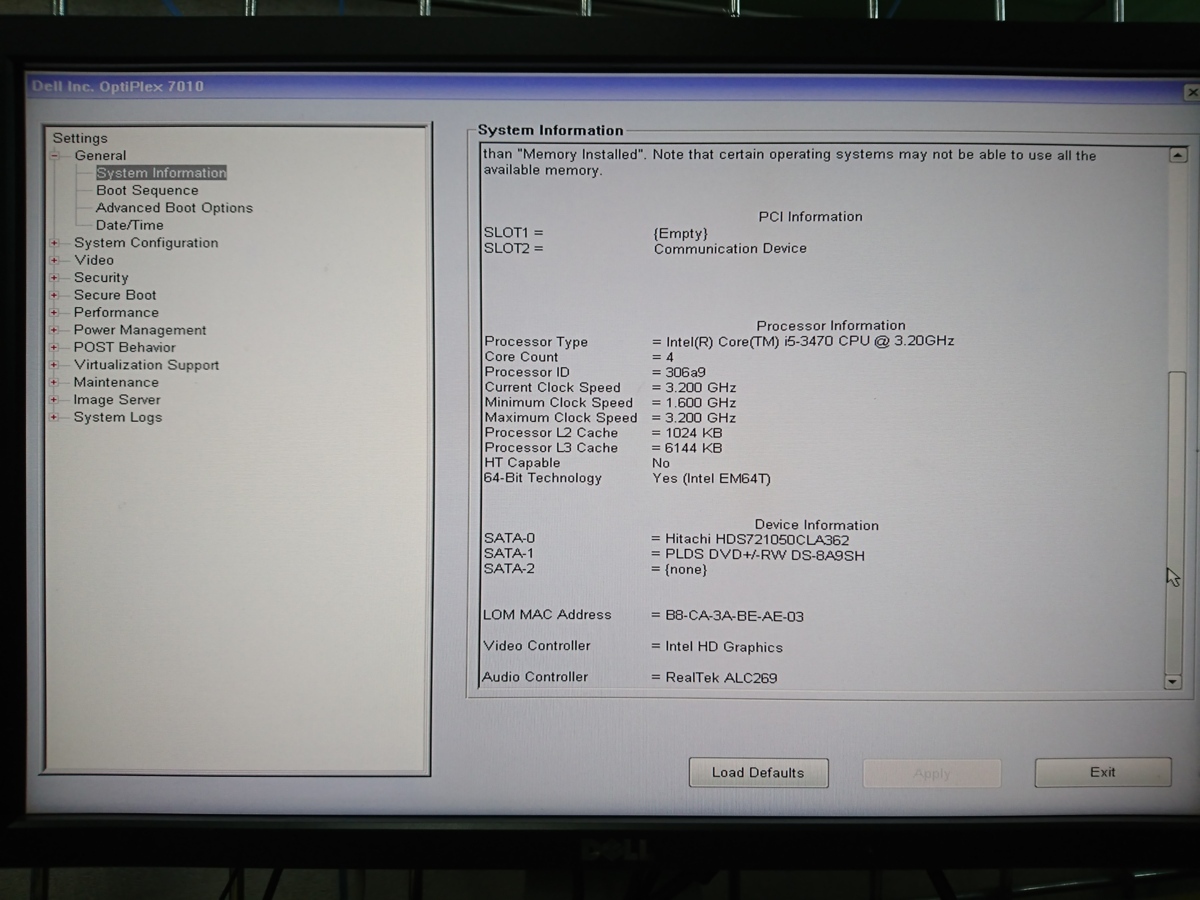
Task: Open the Boot Sequence settings
Action: (x=147, y=190)
